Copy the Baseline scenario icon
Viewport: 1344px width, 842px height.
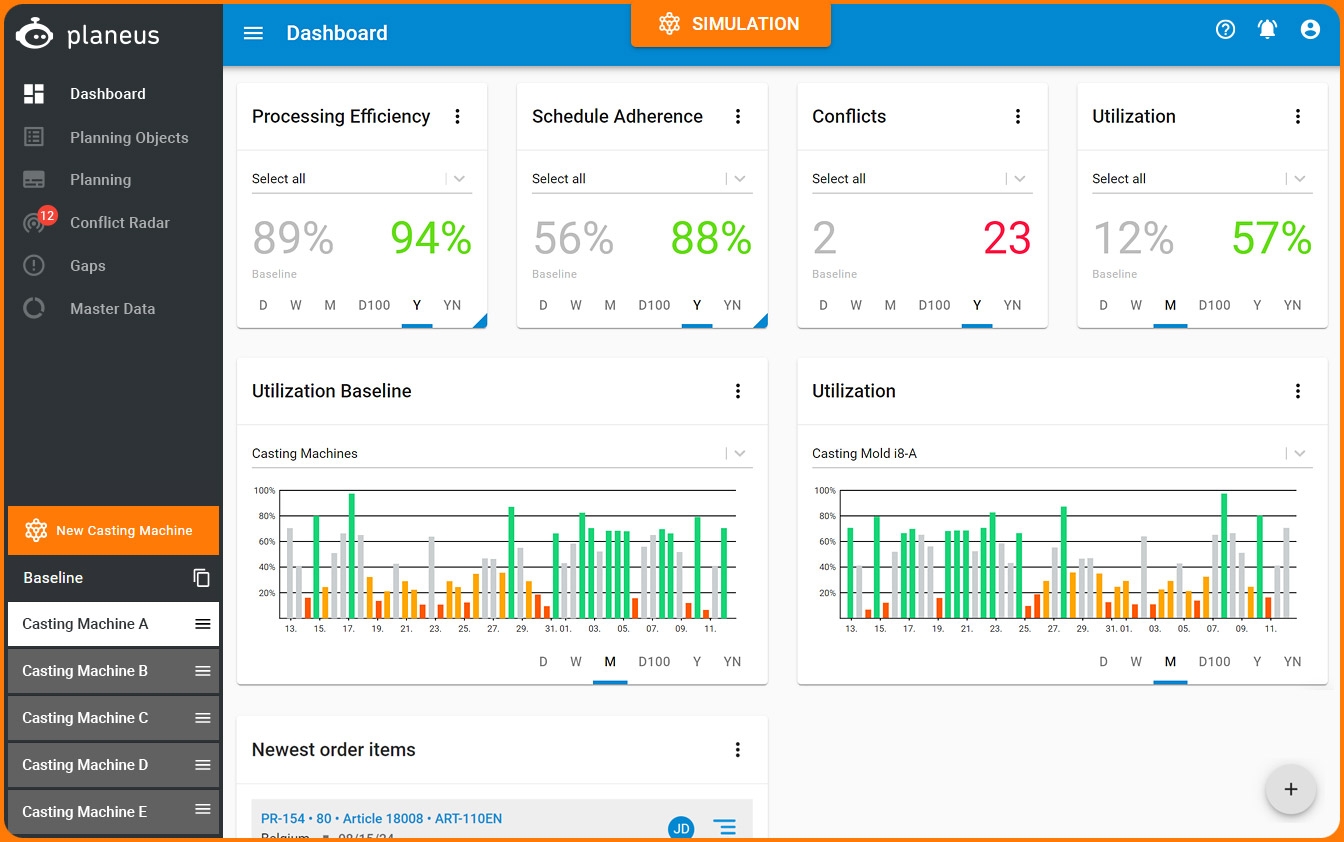pos(202,578)
